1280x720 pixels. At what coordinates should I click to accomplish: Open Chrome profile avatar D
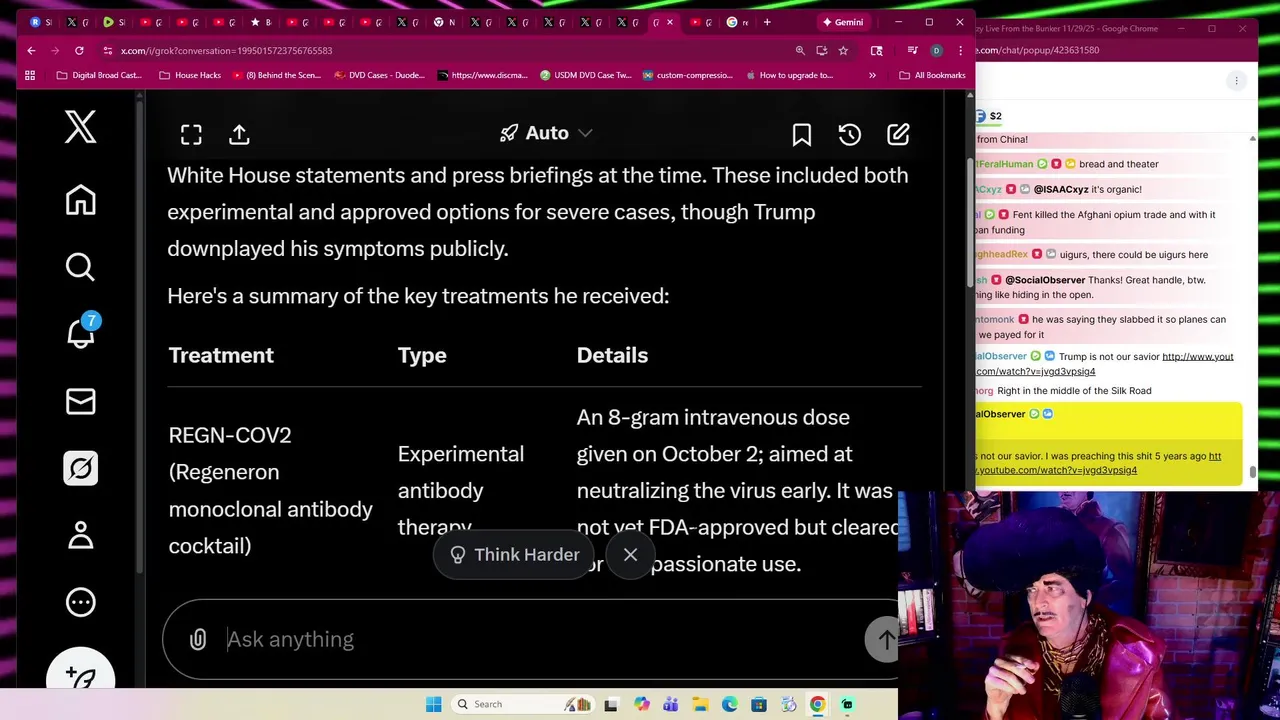(x=936, y=50)
